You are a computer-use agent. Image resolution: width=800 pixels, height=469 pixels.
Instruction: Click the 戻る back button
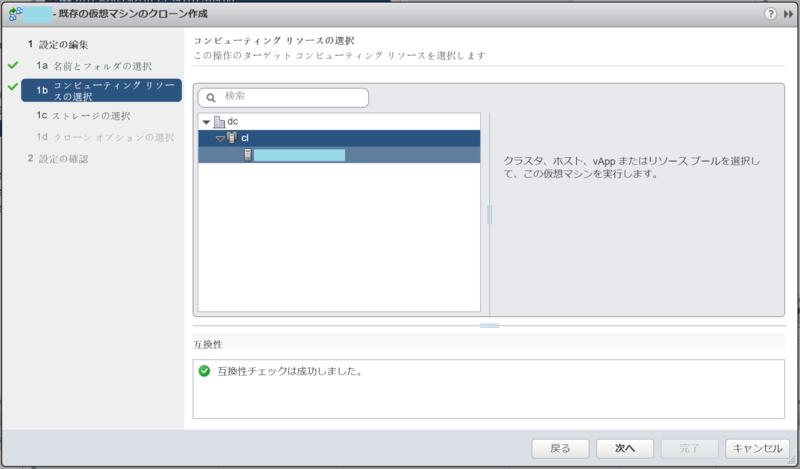tap(560, 449)
